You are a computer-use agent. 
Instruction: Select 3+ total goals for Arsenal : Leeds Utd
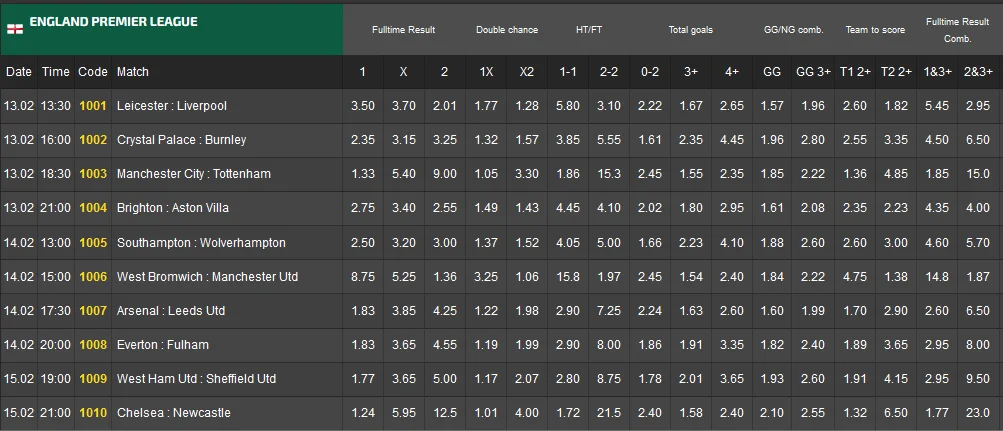coord(691,310)
